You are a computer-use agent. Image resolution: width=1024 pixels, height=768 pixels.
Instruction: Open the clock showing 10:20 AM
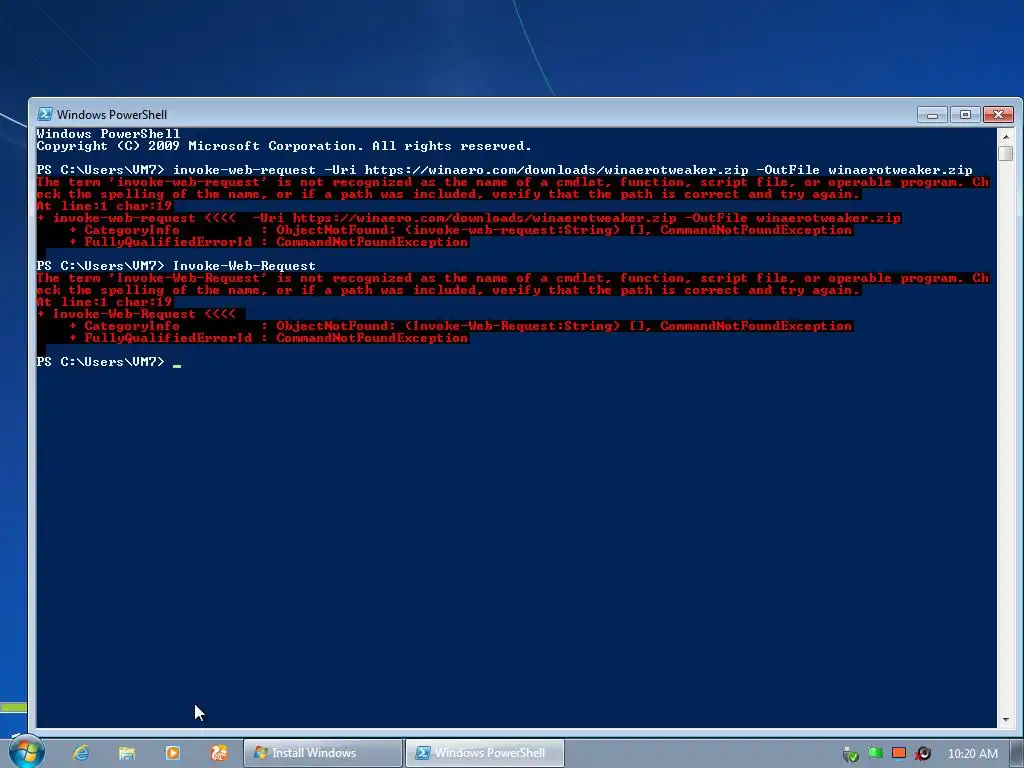[x=972, y=754]
